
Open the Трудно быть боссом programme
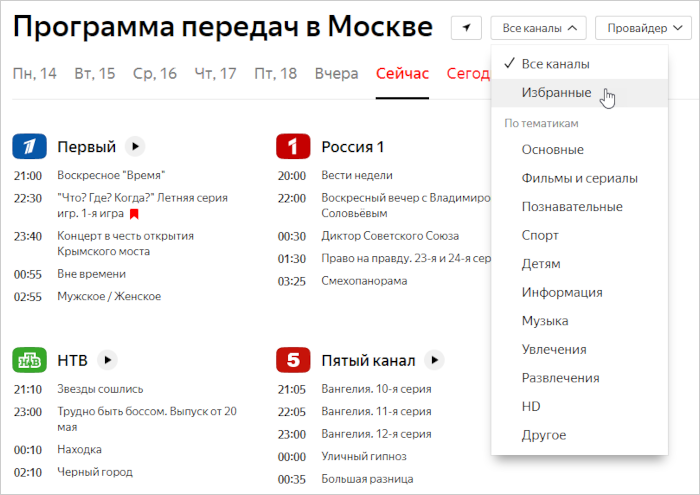pyautogui.click(x=147, y=419)
